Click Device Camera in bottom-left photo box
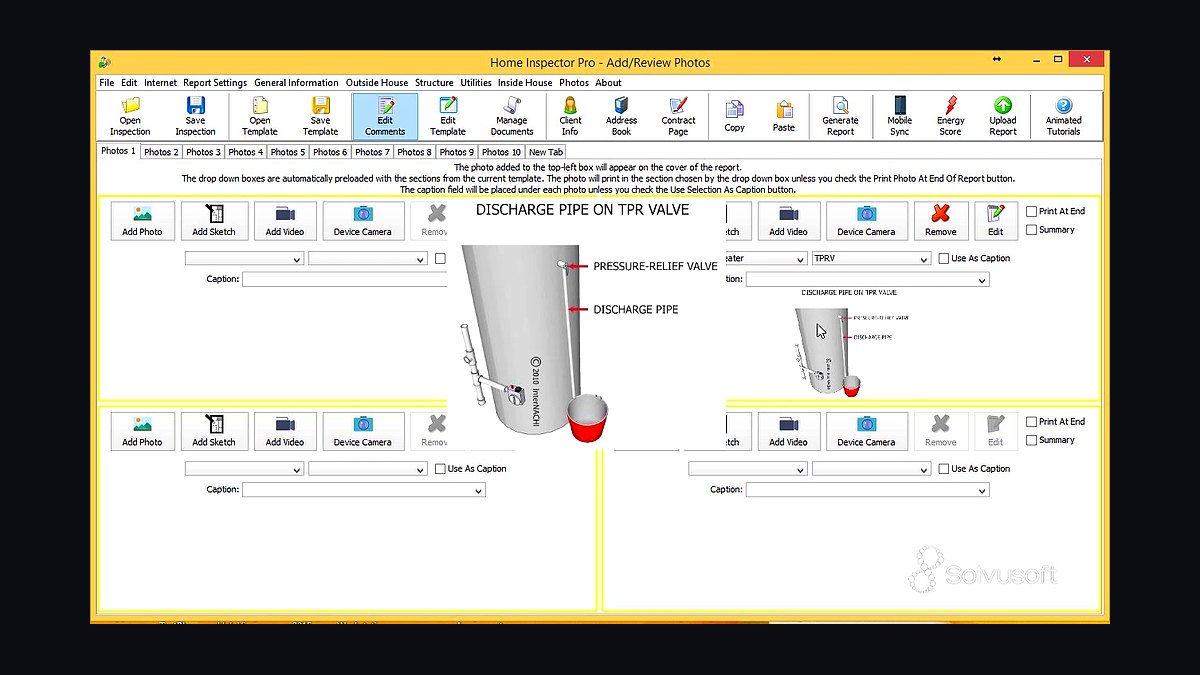1200x675 pixels. [x=363, y=431]
